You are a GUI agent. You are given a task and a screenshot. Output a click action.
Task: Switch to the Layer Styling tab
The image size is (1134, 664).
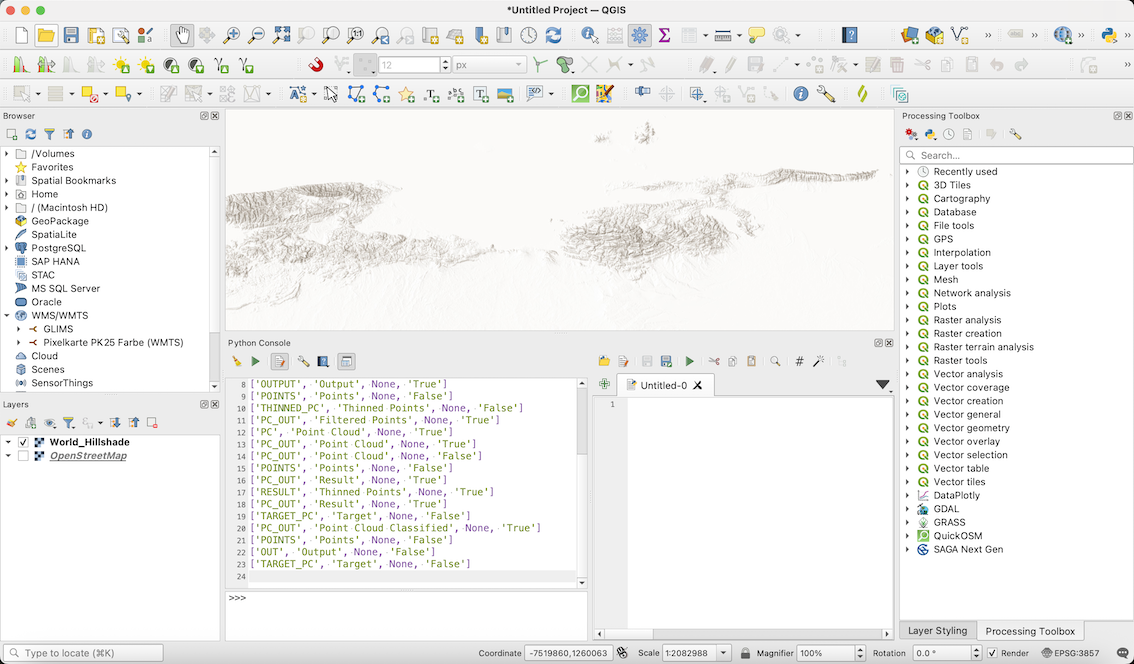click(x=937, y=631)
